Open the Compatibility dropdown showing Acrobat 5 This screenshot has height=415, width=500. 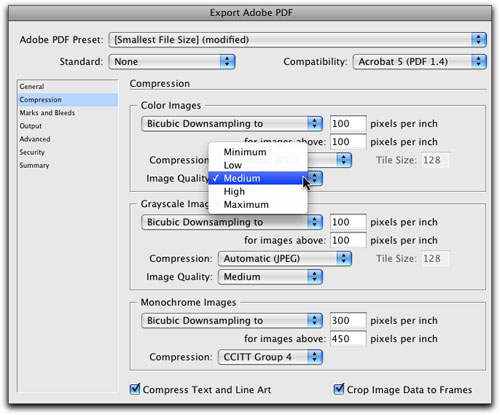point(419,62)
